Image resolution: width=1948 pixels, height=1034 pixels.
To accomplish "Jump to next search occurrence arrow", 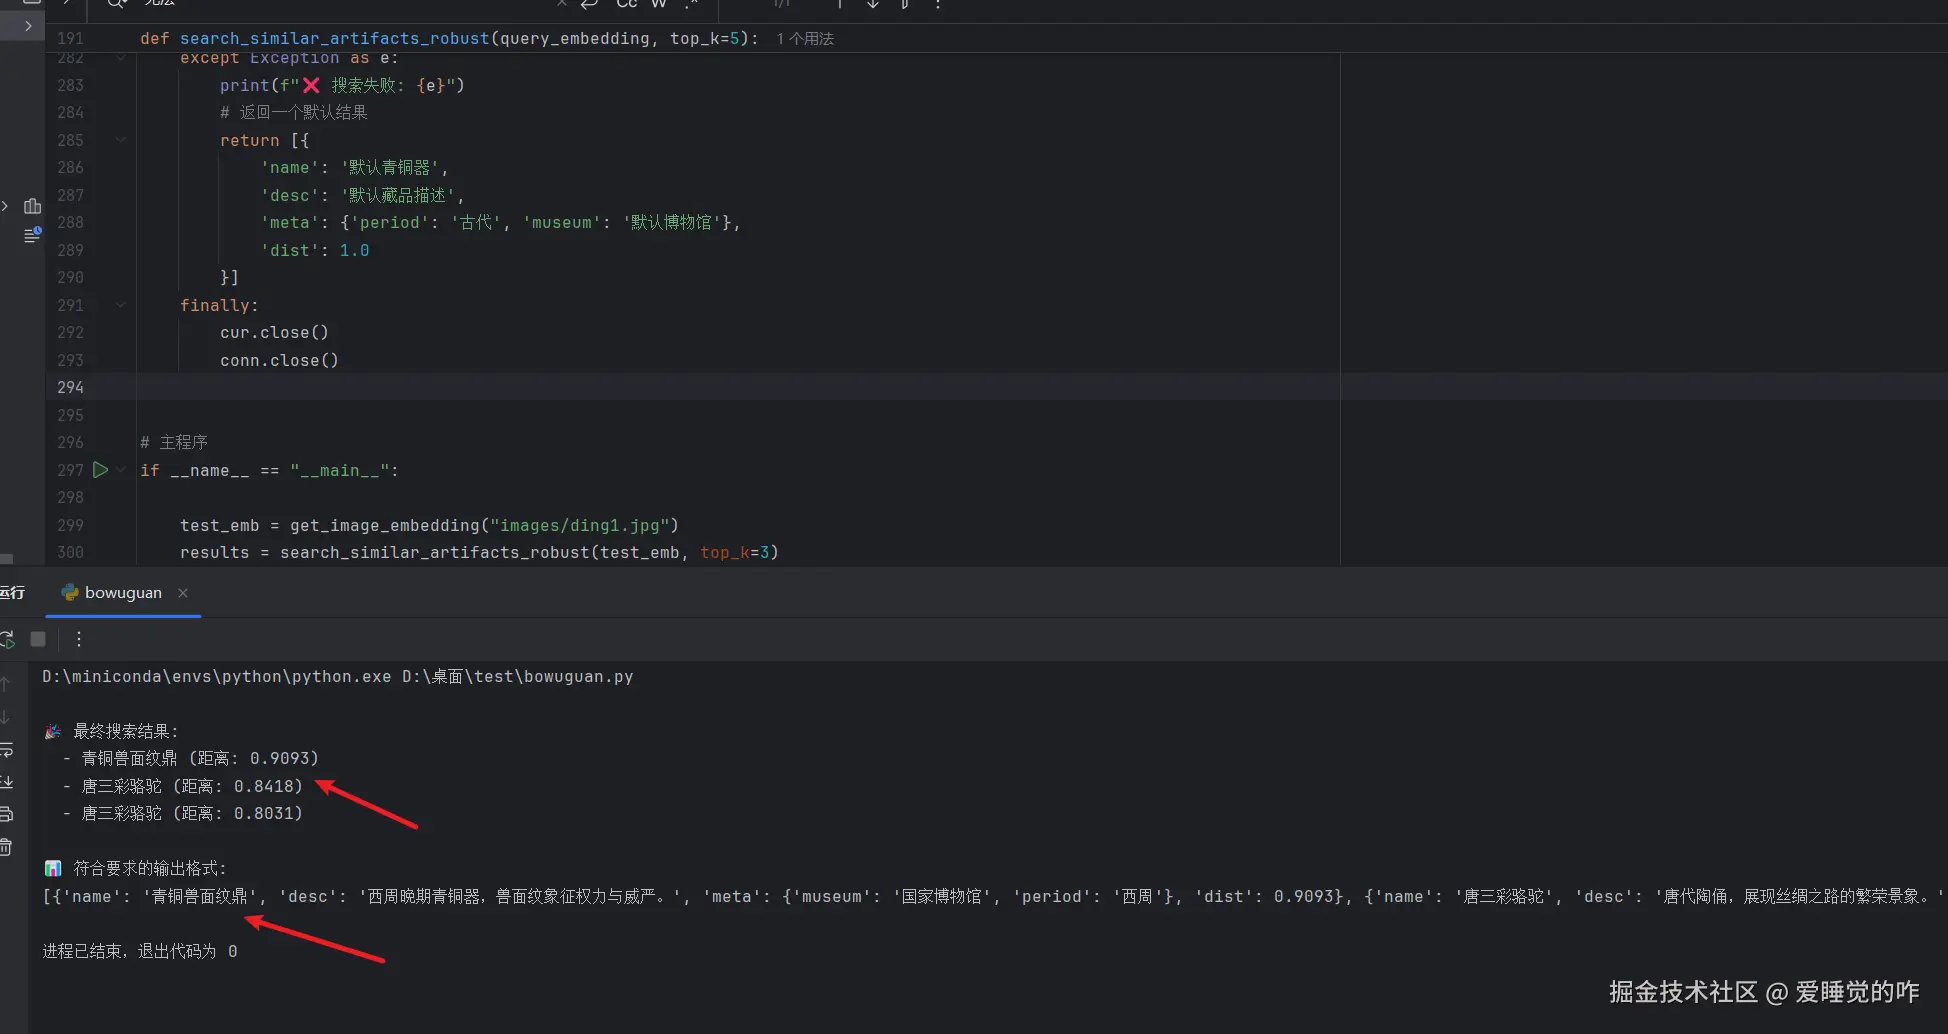I will coord(872,4).
